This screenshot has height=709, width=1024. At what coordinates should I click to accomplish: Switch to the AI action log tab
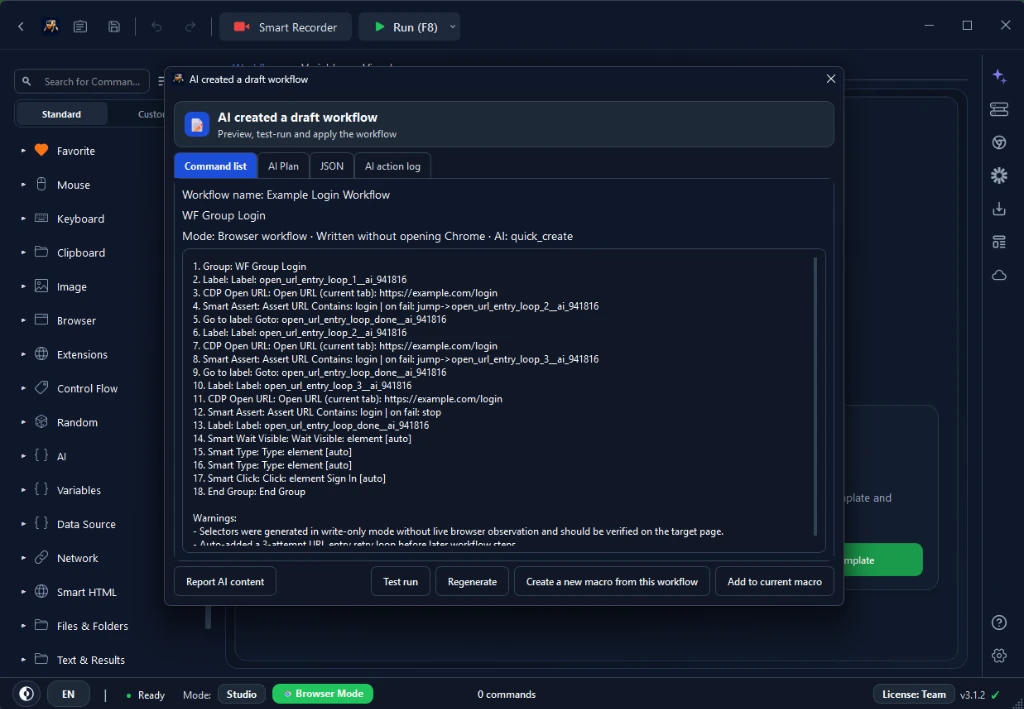pos(392,166)
